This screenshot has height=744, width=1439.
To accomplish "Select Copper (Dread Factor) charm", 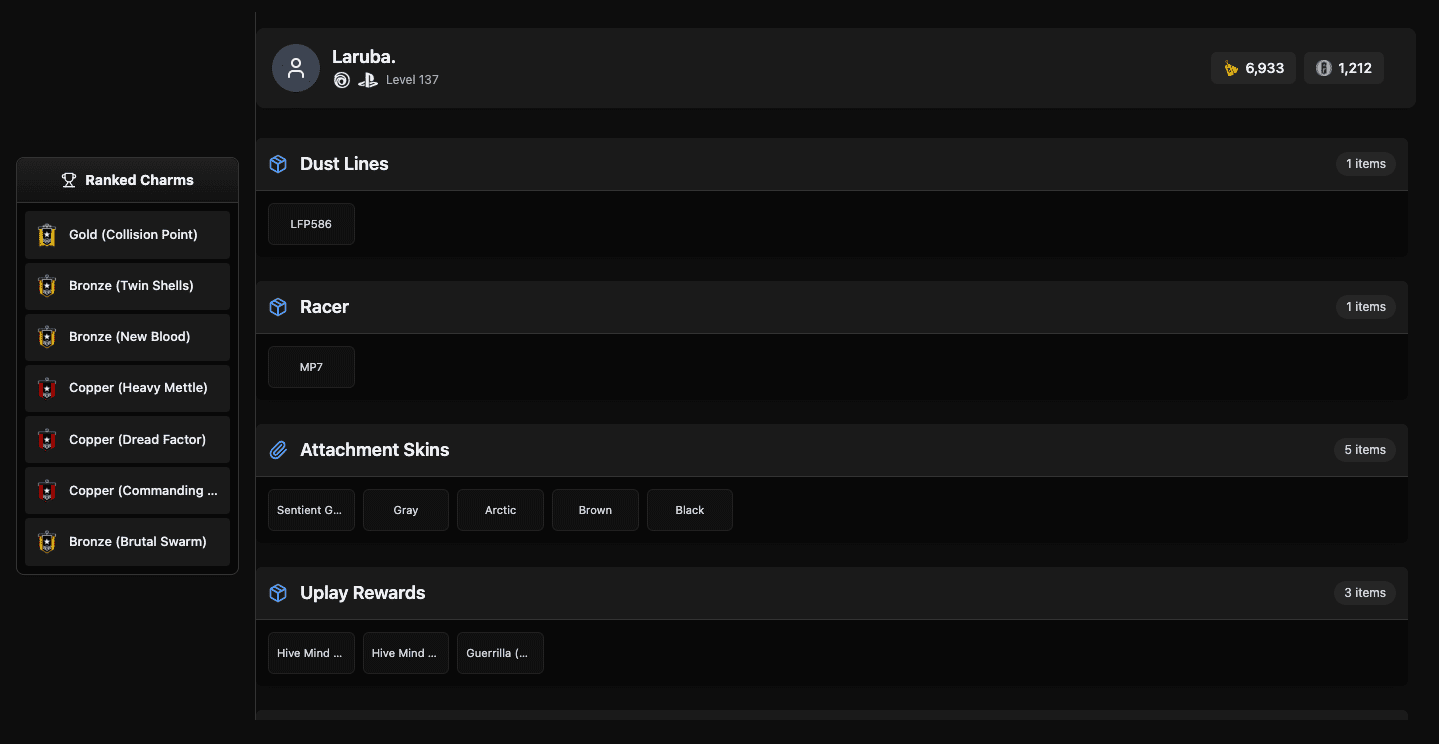I will [128, 440].
